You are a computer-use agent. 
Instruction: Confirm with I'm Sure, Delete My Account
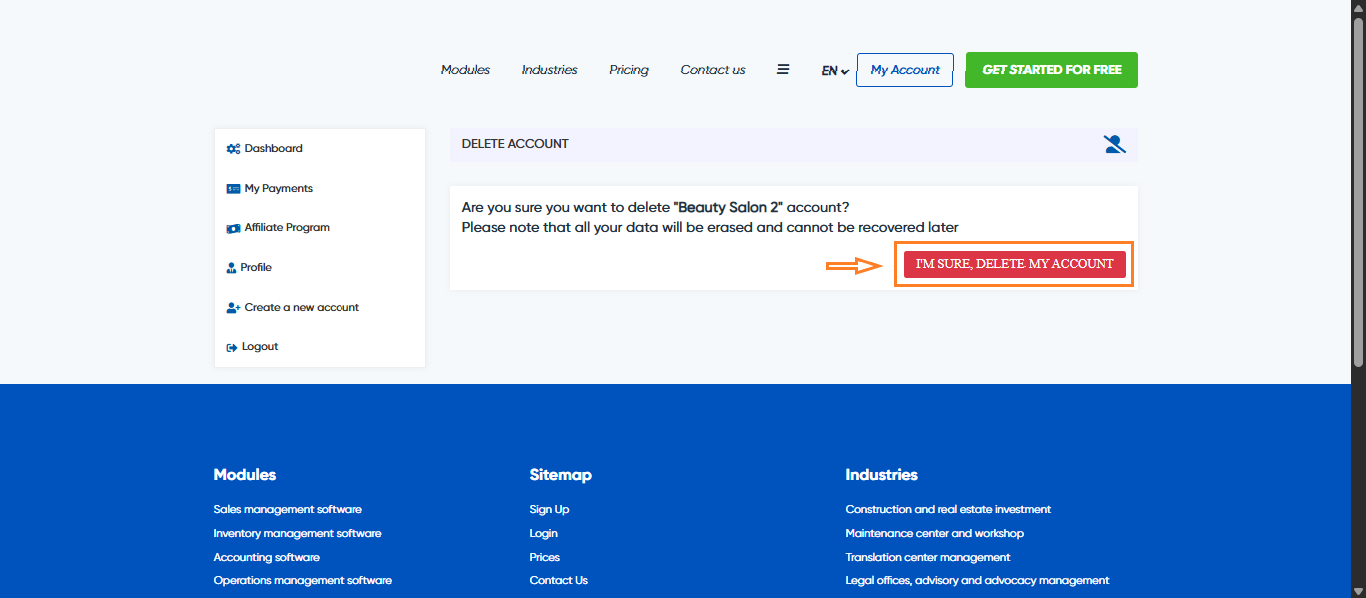coord(1014,264)
